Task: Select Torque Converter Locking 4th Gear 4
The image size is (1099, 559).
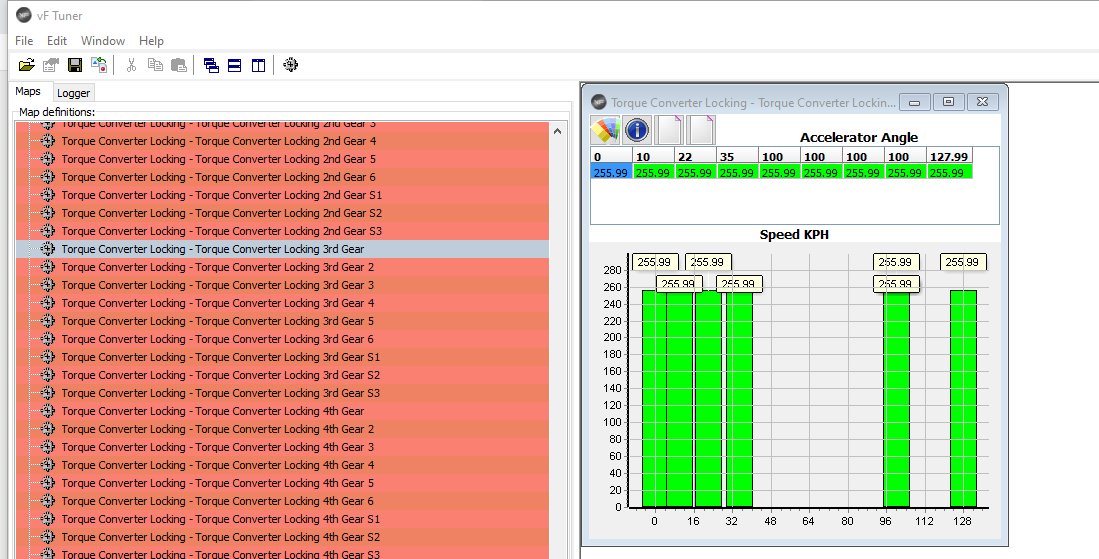Action: (282, 465)
